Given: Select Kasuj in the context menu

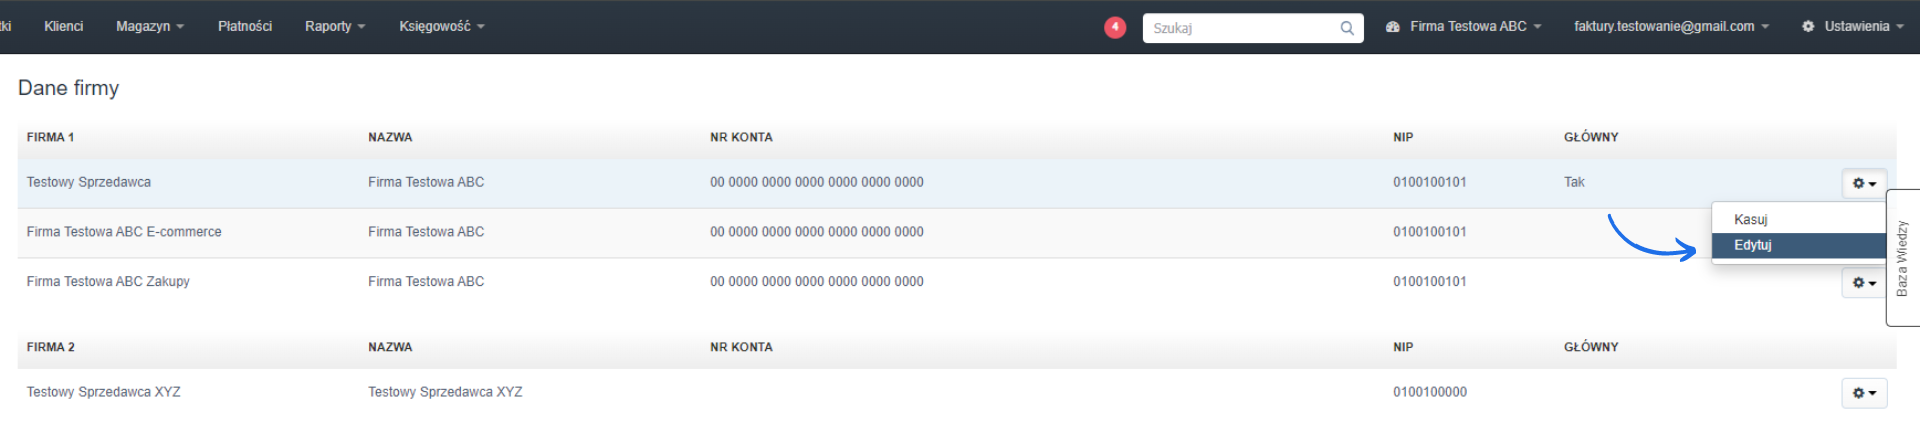Looking at the screenshot, I should point(1798,219).
